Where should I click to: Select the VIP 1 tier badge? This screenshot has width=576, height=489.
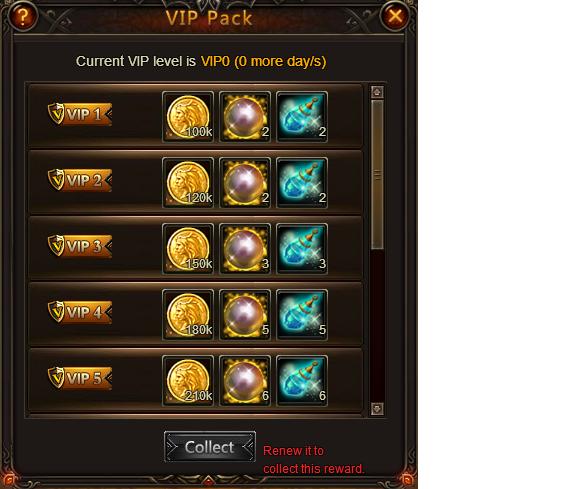click(x=80, y=114)
